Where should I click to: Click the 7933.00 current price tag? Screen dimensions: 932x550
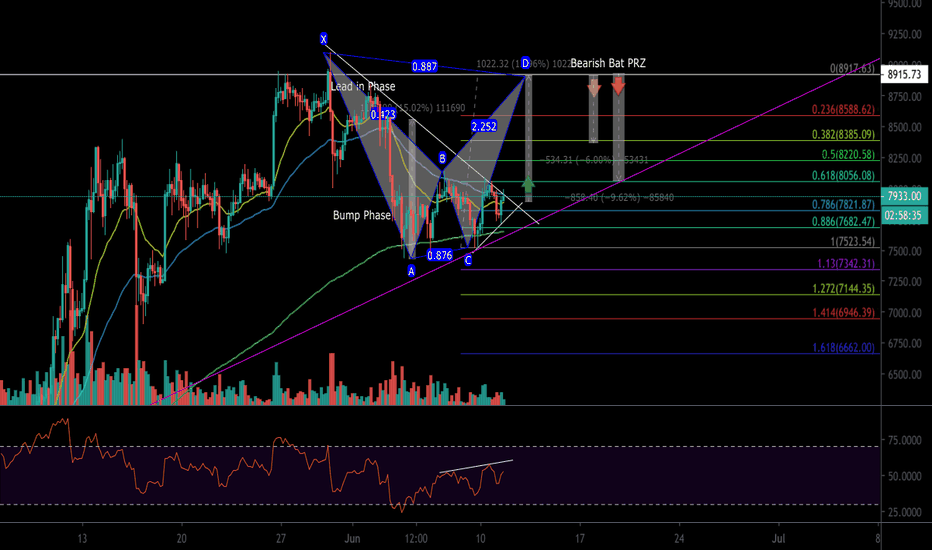click(904, 196)
